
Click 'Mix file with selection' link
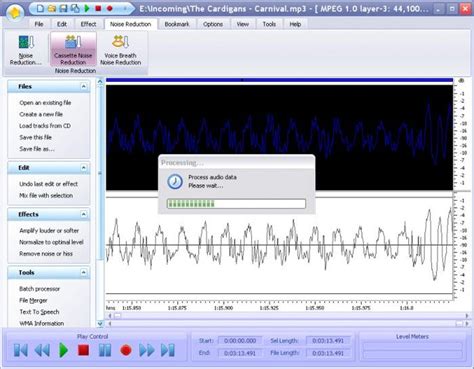(46, 196)
